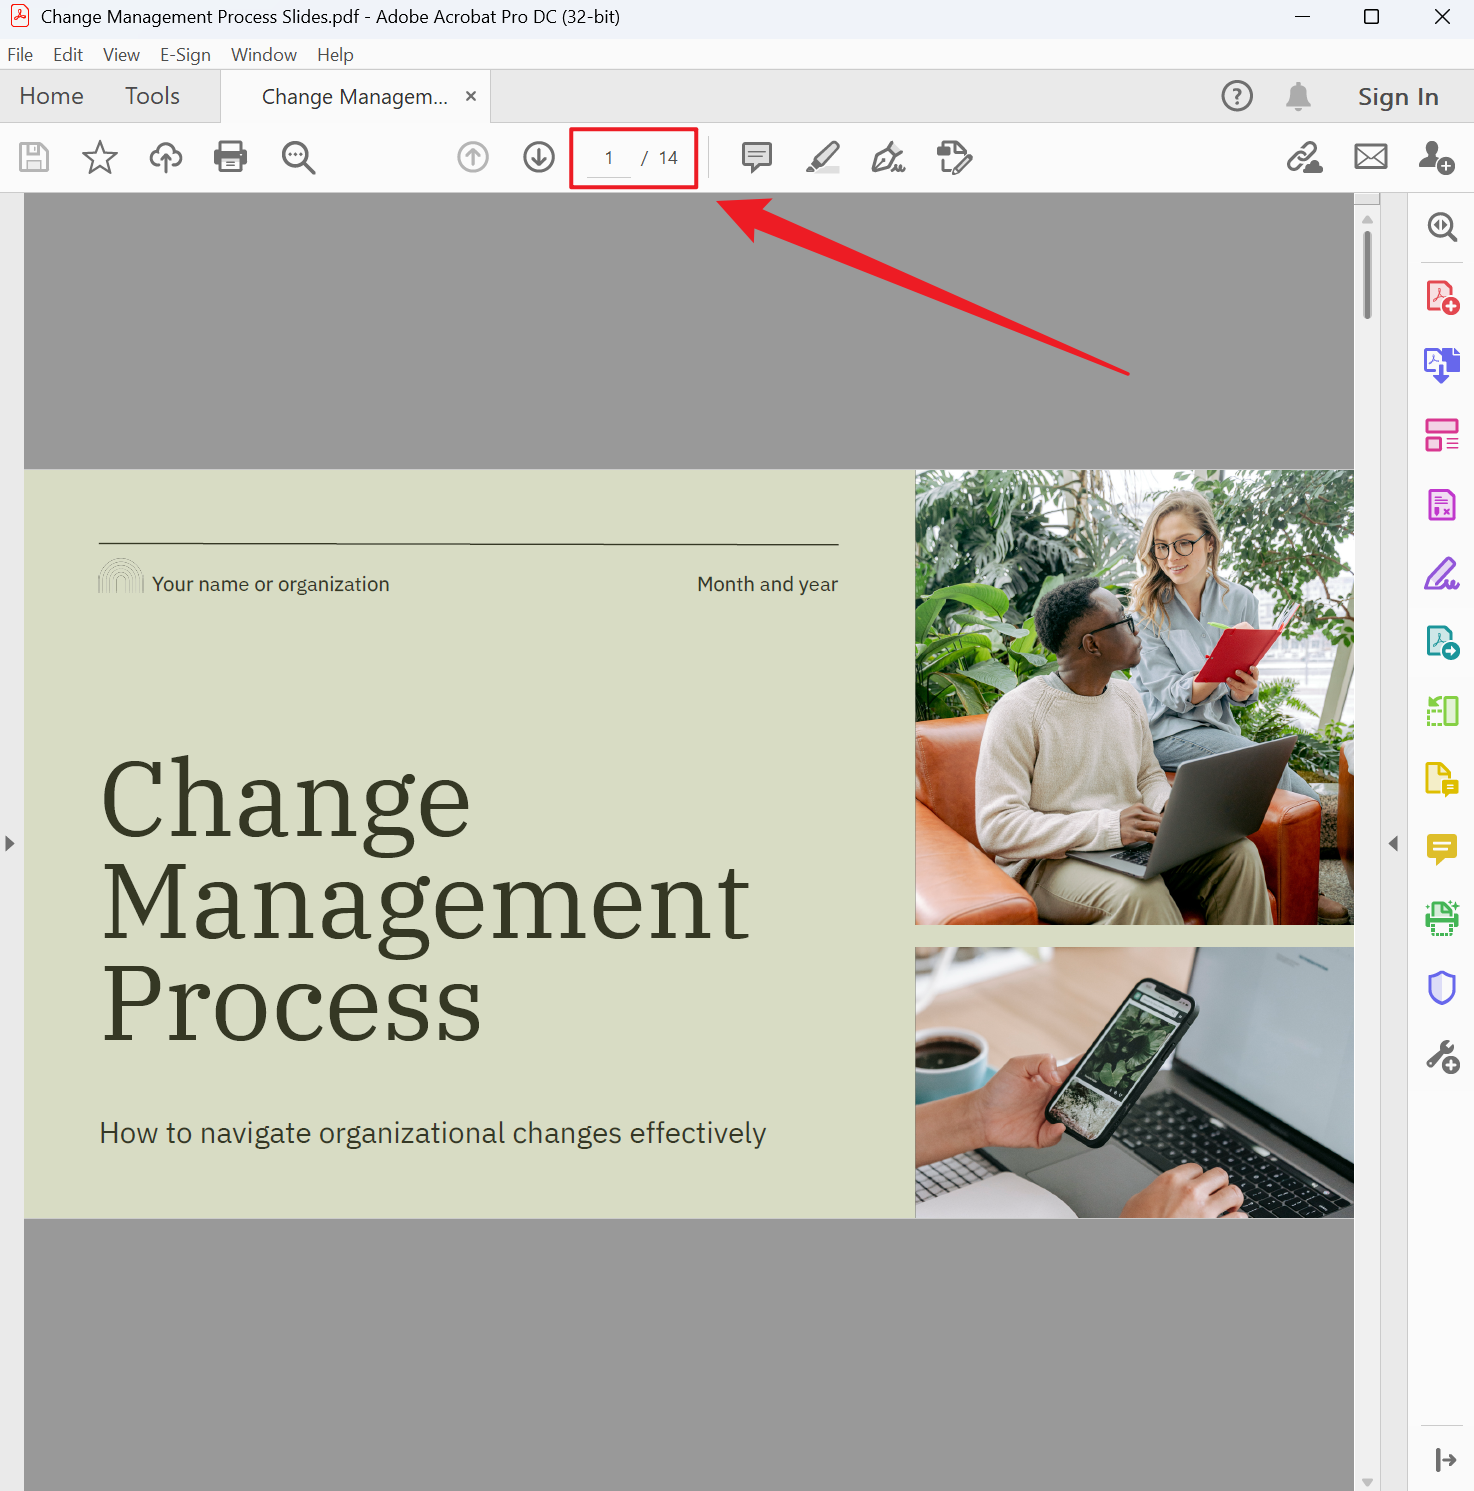Click inside the page number field
The image size is (1474, 1491).
[x=608, y=157]
